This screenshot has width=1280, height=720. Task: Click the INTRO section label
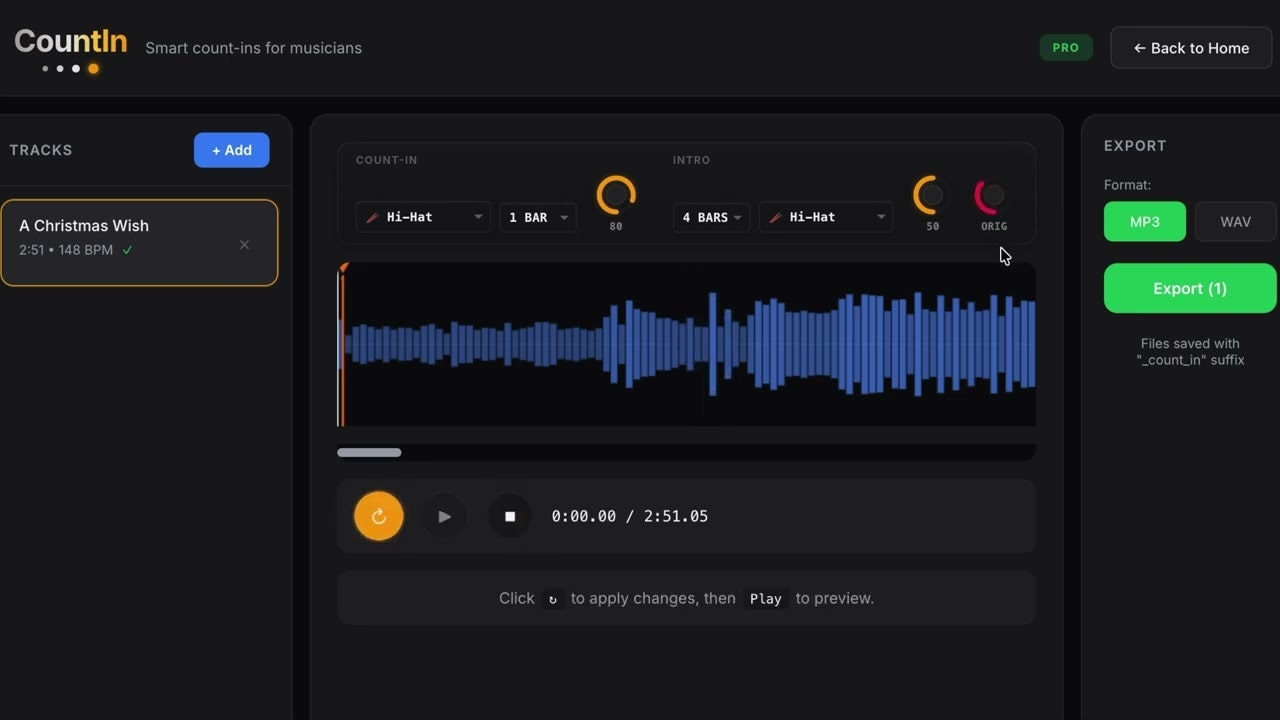(x=692, y=160)
